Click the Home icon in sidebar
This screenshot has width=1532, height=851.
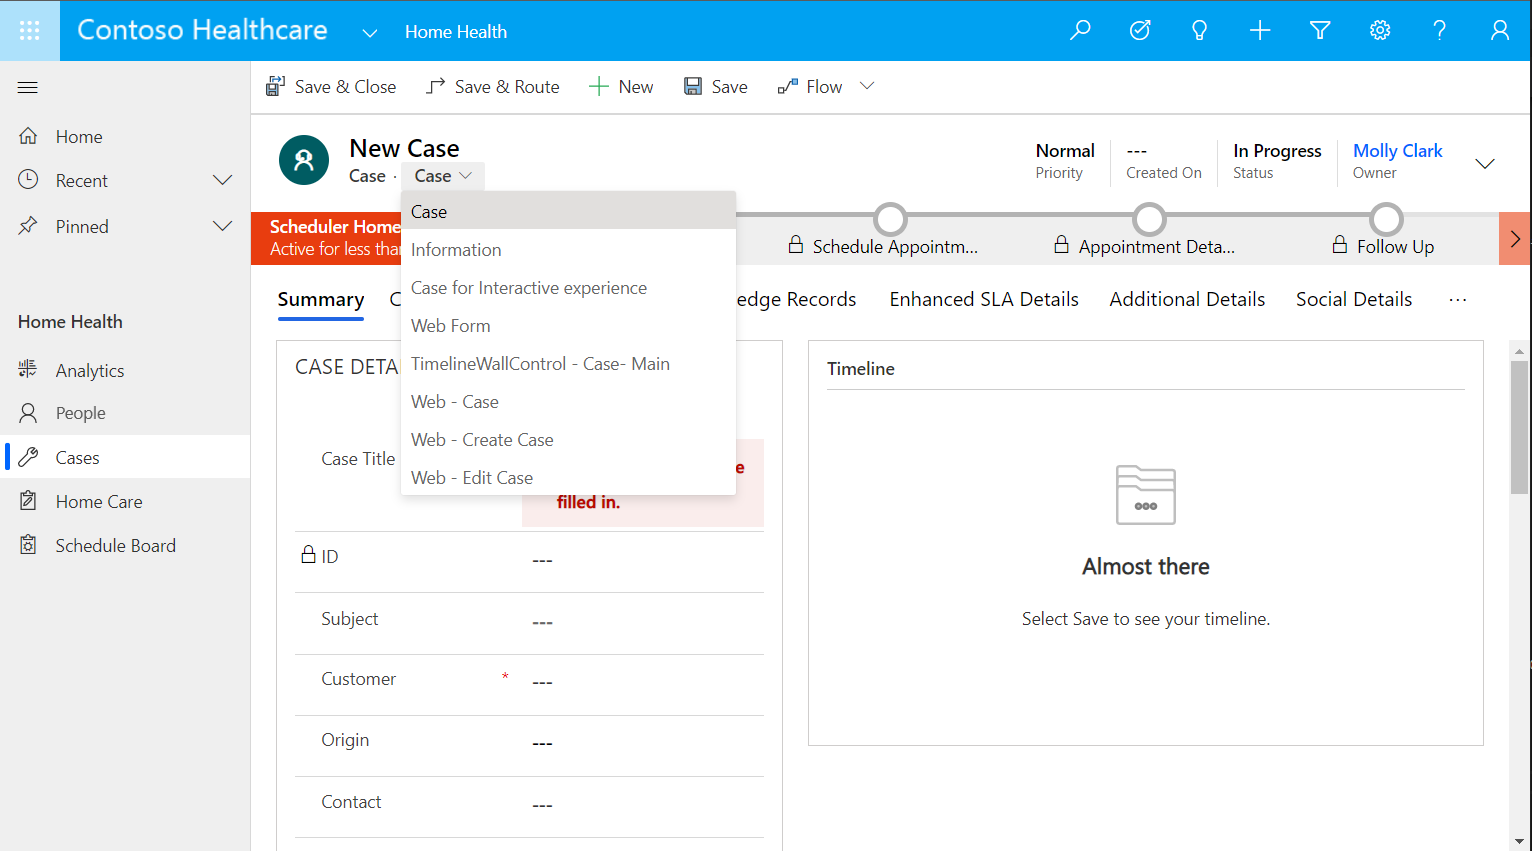(x=28, y=136)
